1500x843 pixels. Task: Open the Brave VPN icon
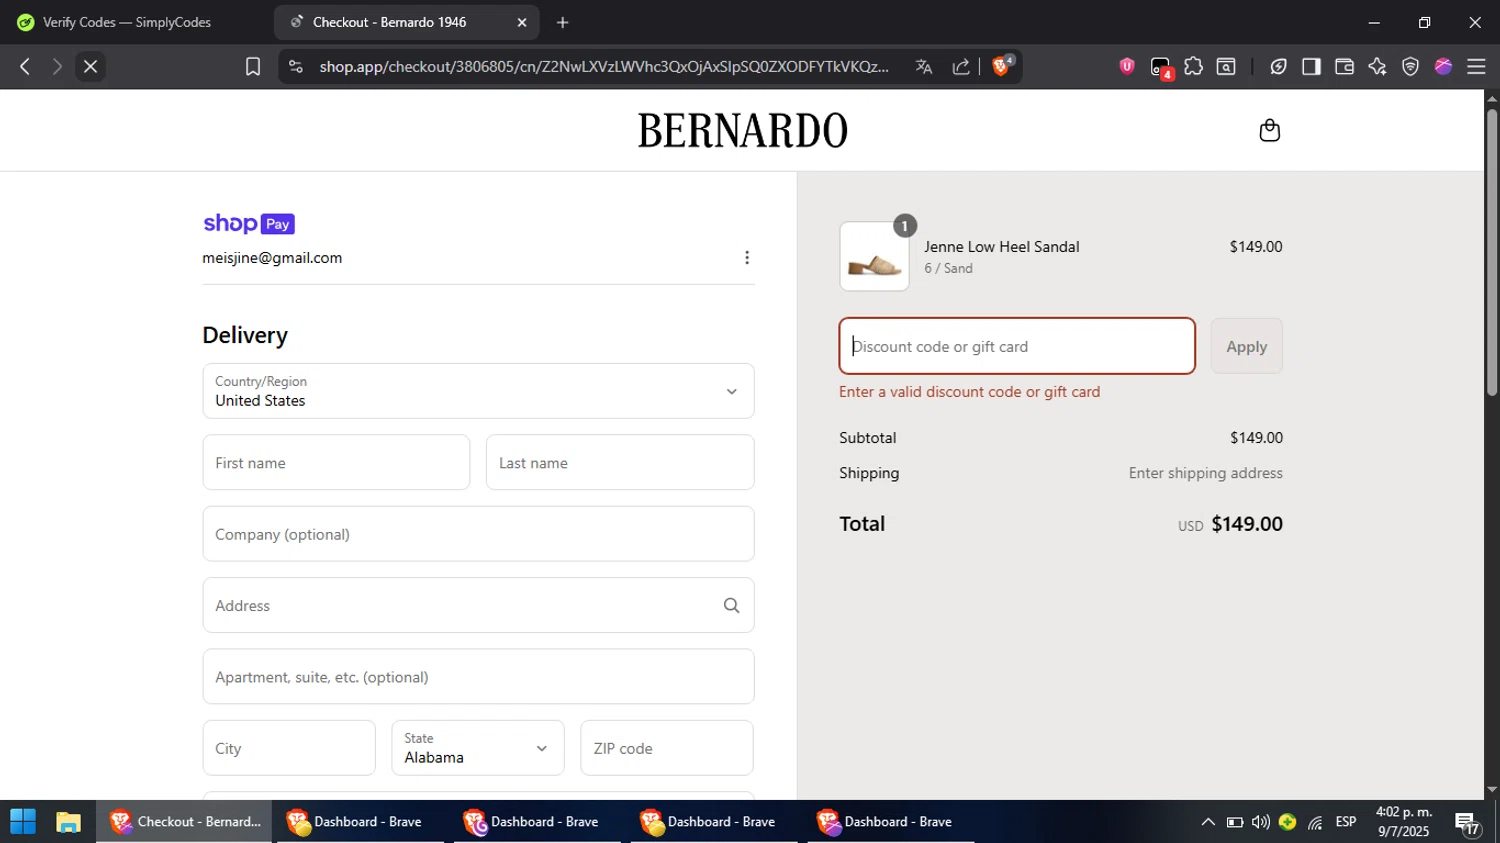(x=1410, y=66)
